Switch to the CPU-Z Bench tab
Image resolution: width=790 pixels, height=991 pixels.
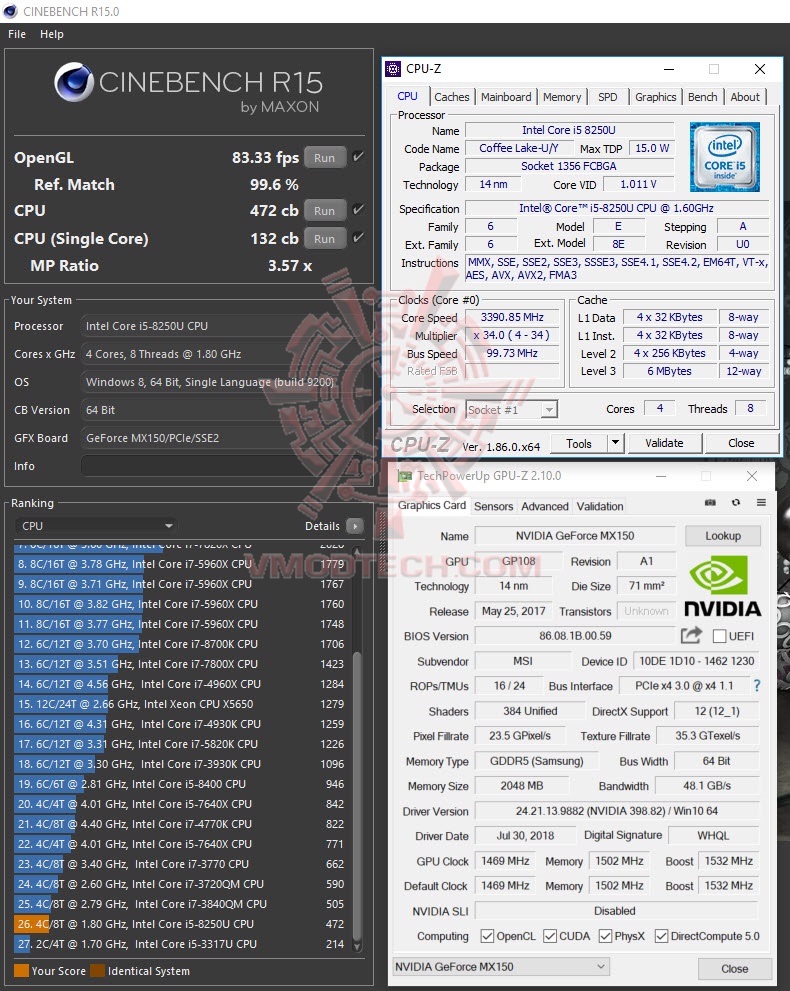pos(703,97)
